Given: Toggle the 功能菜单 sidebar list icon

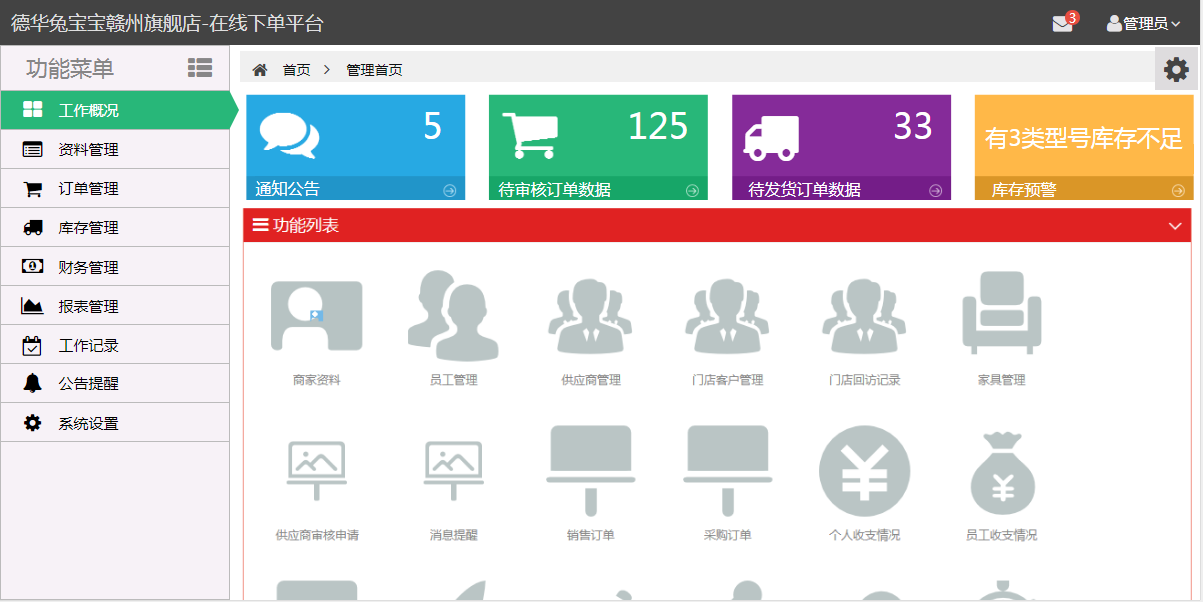Looking at the screenshot, I should pyautogui.click(x=200, y=68).
